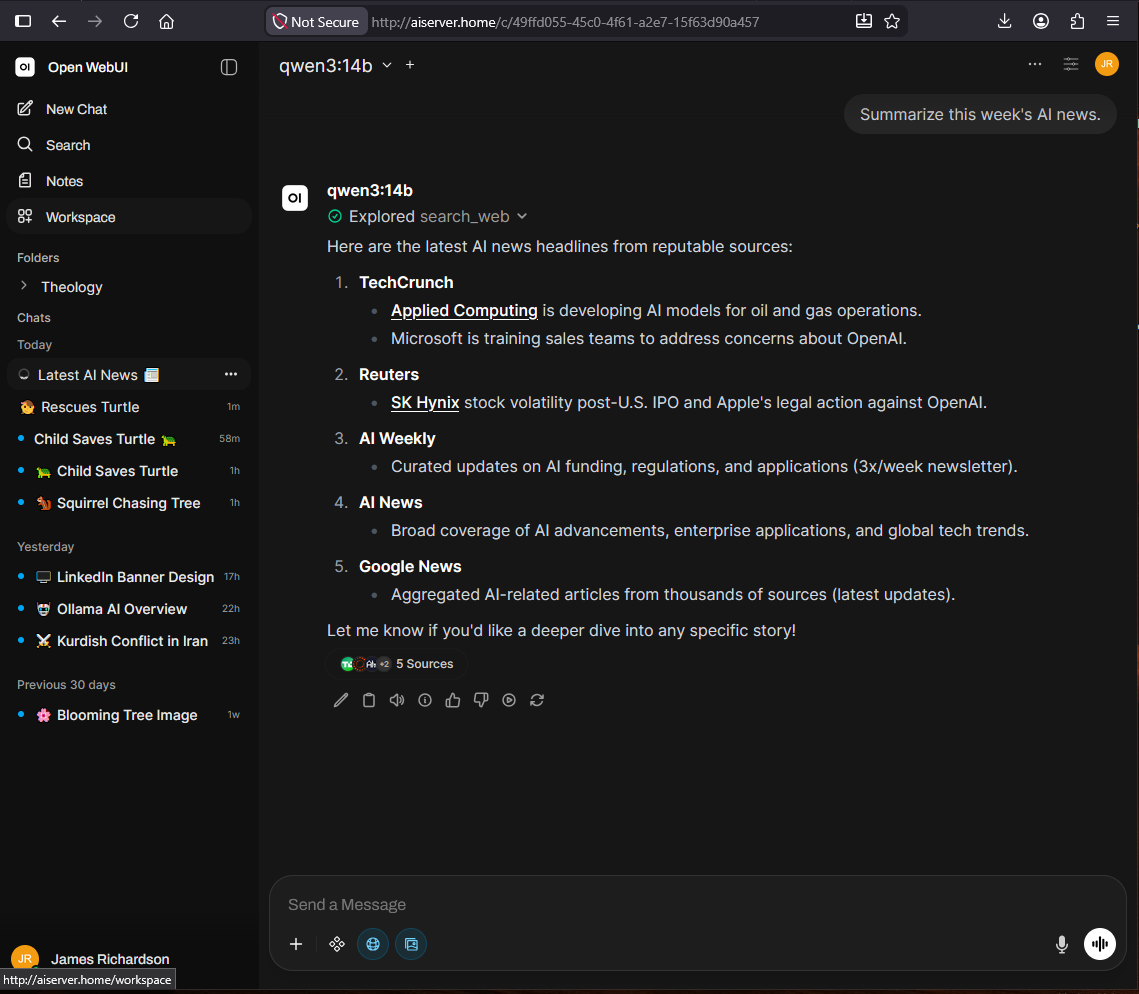Expand the Theology folder
1139x994 pixels.
(x=72, y=287)
